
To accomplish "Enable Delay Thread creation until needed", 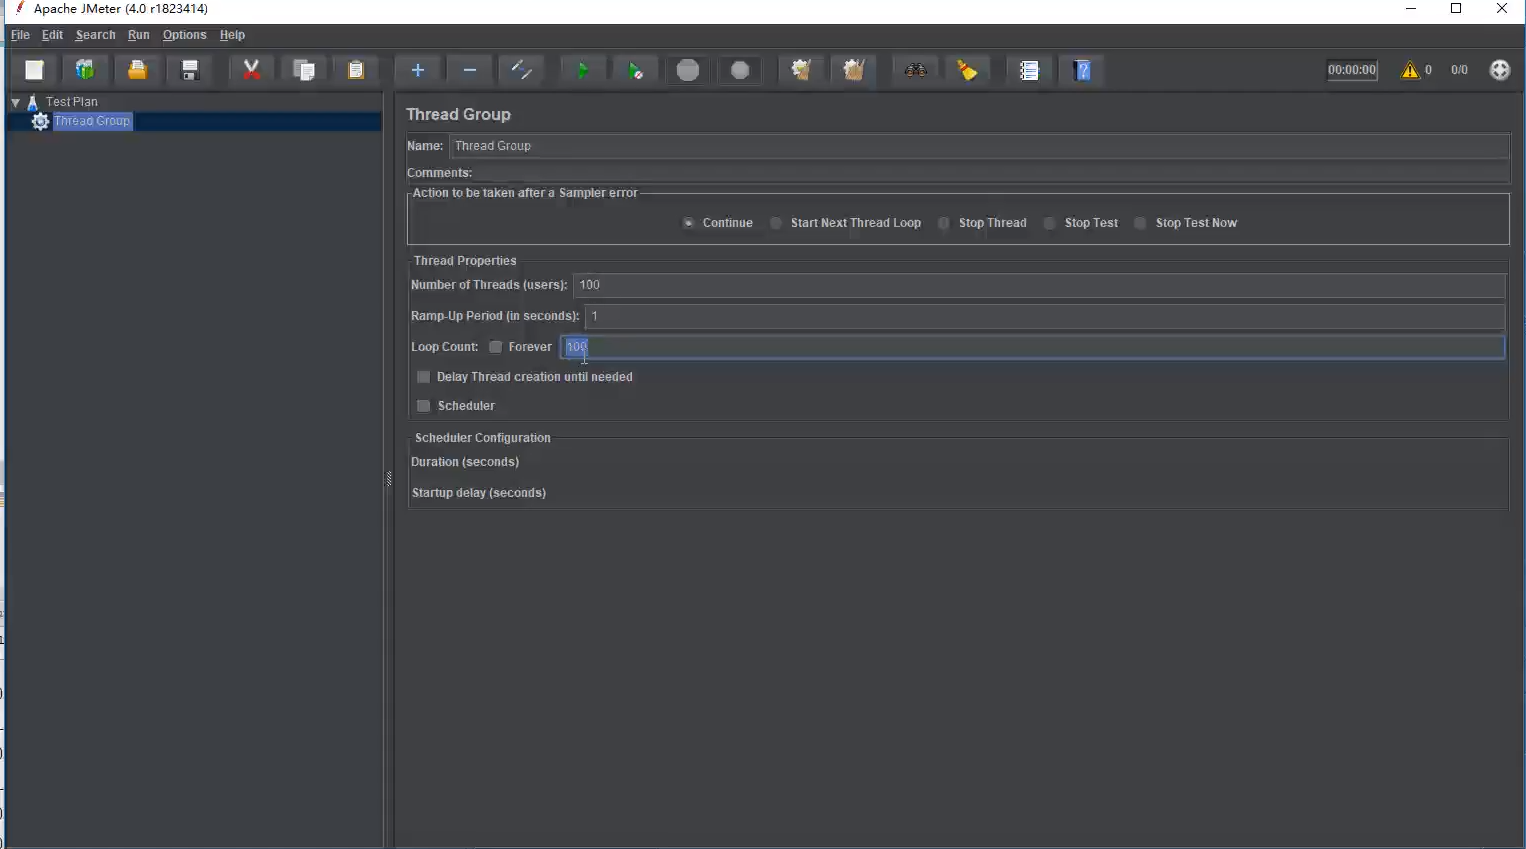I will coord(423,377).
